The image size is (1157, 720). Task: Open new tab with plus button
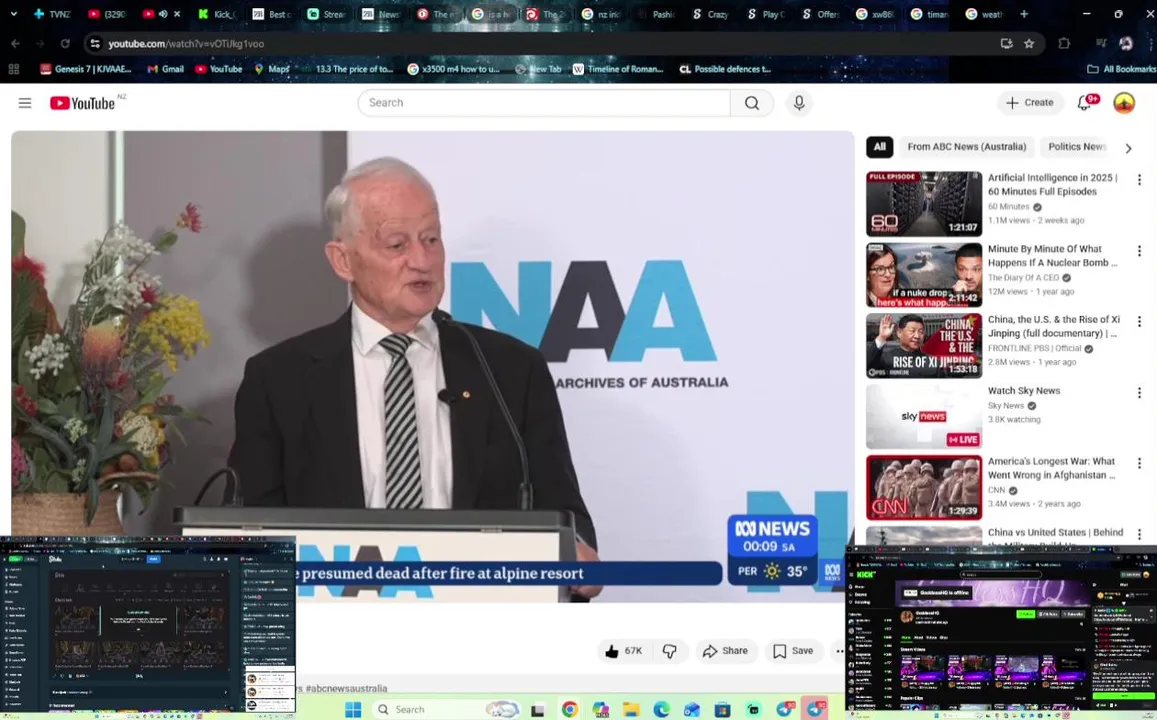pos(1023,14)
